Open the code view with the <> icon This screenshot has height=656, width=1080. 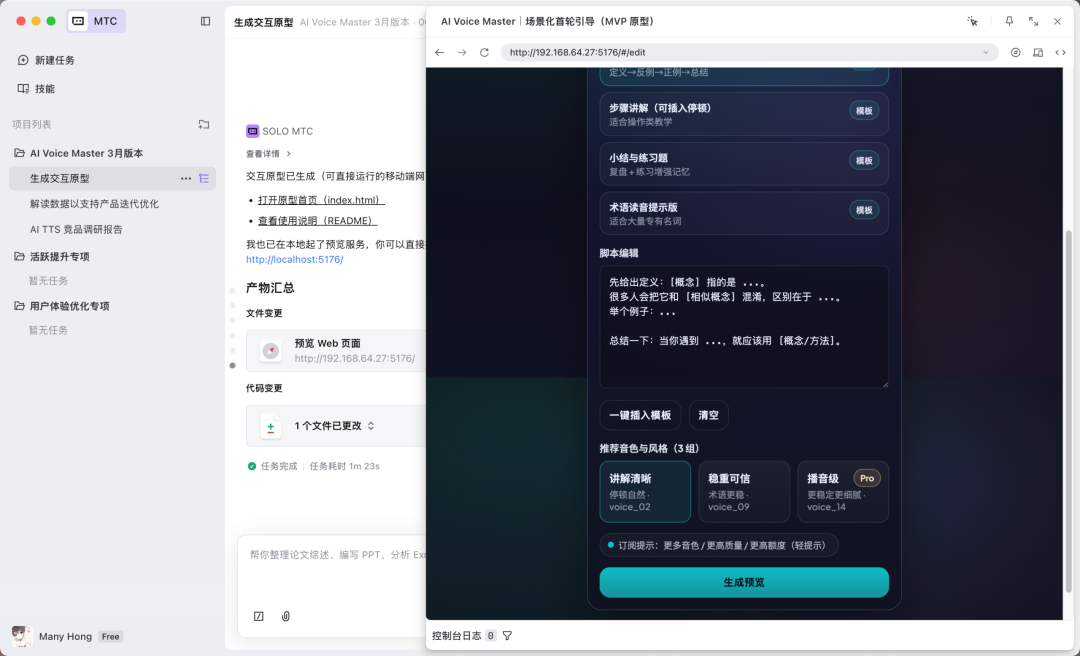coord(1061,51)
